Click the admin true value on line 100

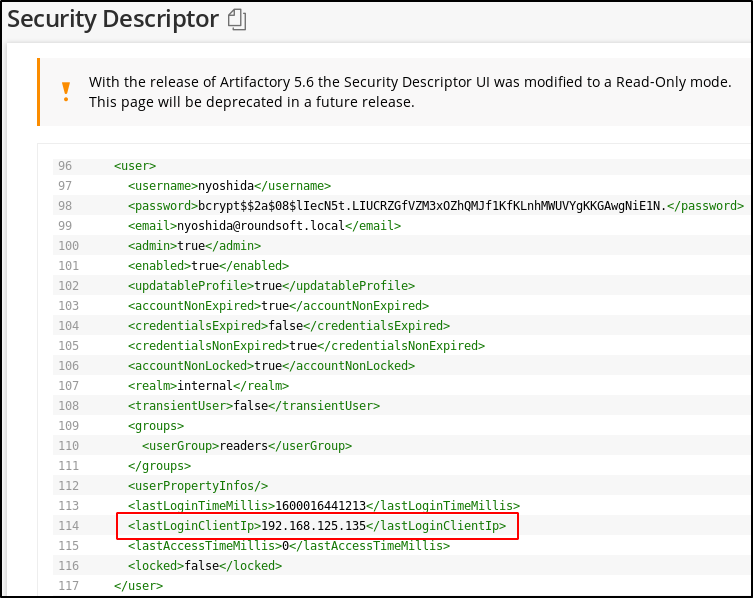pyautogui.click(x=191, y=246)
